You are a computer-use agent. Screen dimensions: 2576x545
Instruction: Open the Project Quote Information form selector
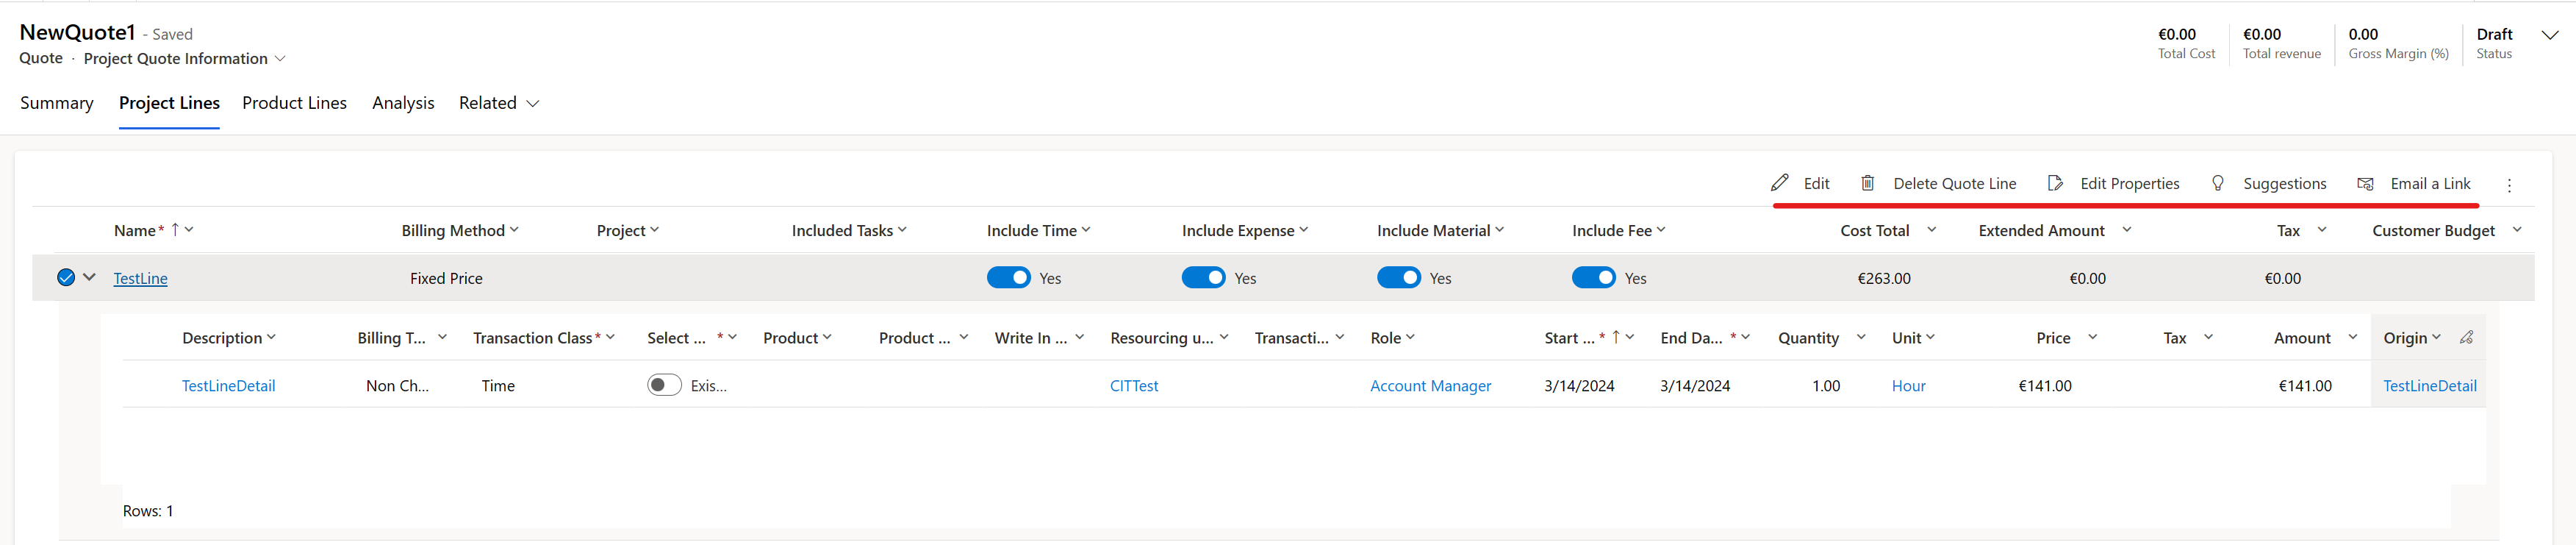tap(281, 59)
